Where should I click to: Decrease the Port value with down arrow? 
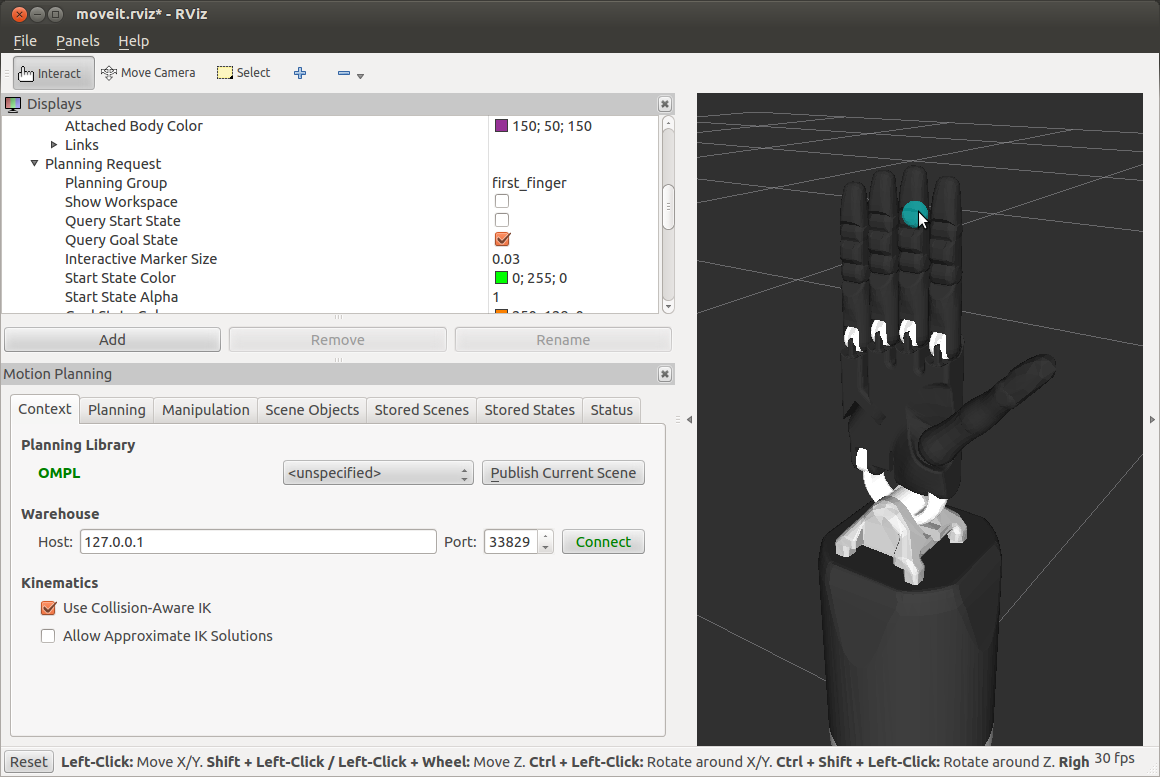coord(545,548)
